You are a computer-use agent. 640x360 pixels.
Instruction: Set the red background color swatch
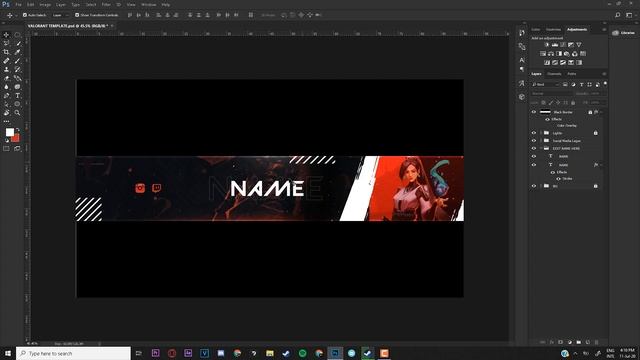point(16,139)
